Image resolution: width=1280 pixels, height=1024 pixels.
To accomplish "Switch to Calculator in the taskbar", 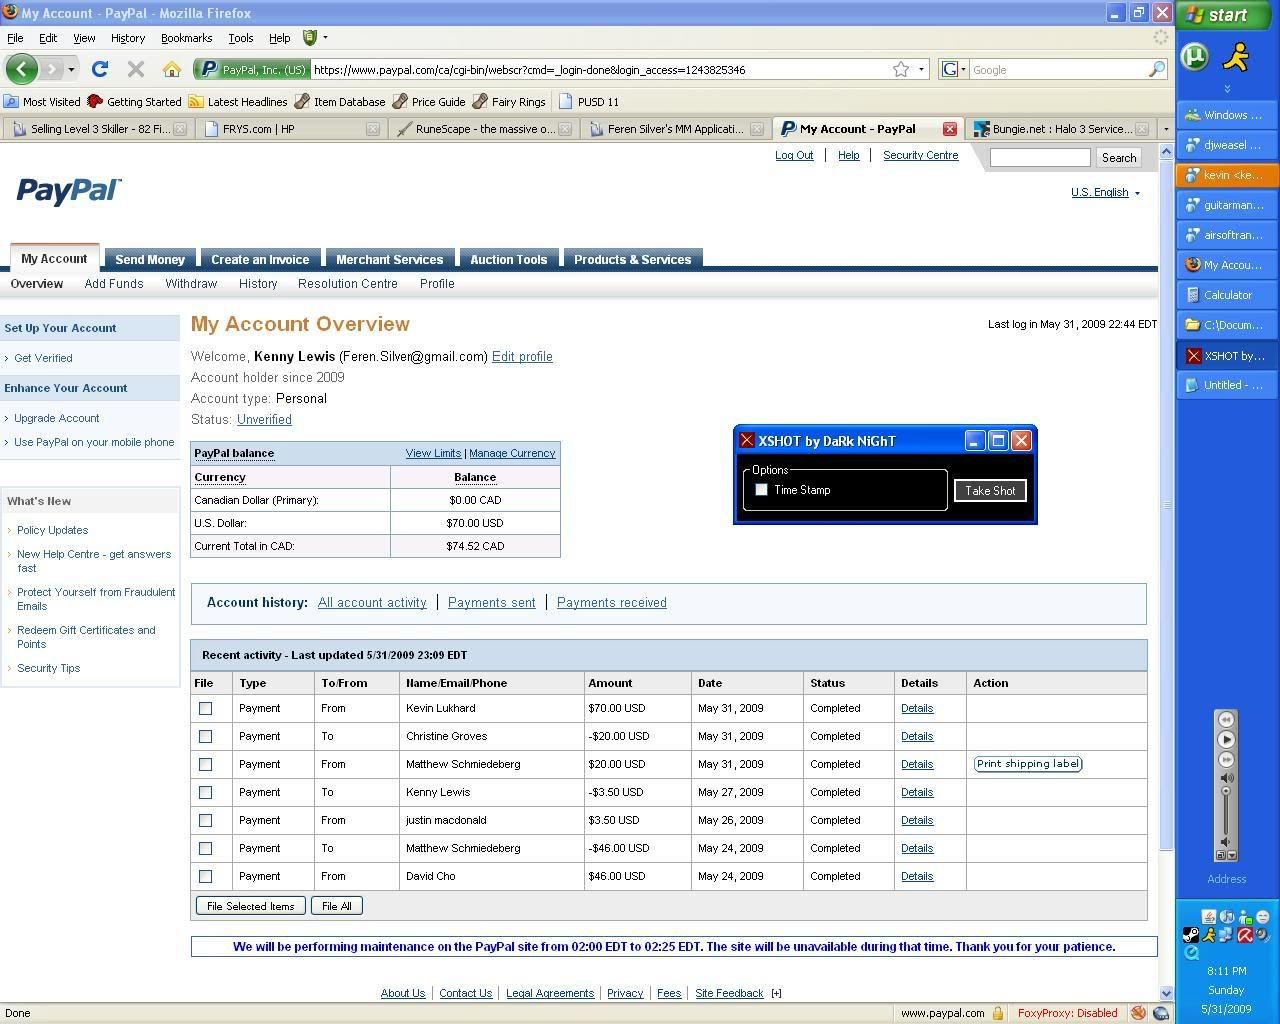I will point(1227,295).
